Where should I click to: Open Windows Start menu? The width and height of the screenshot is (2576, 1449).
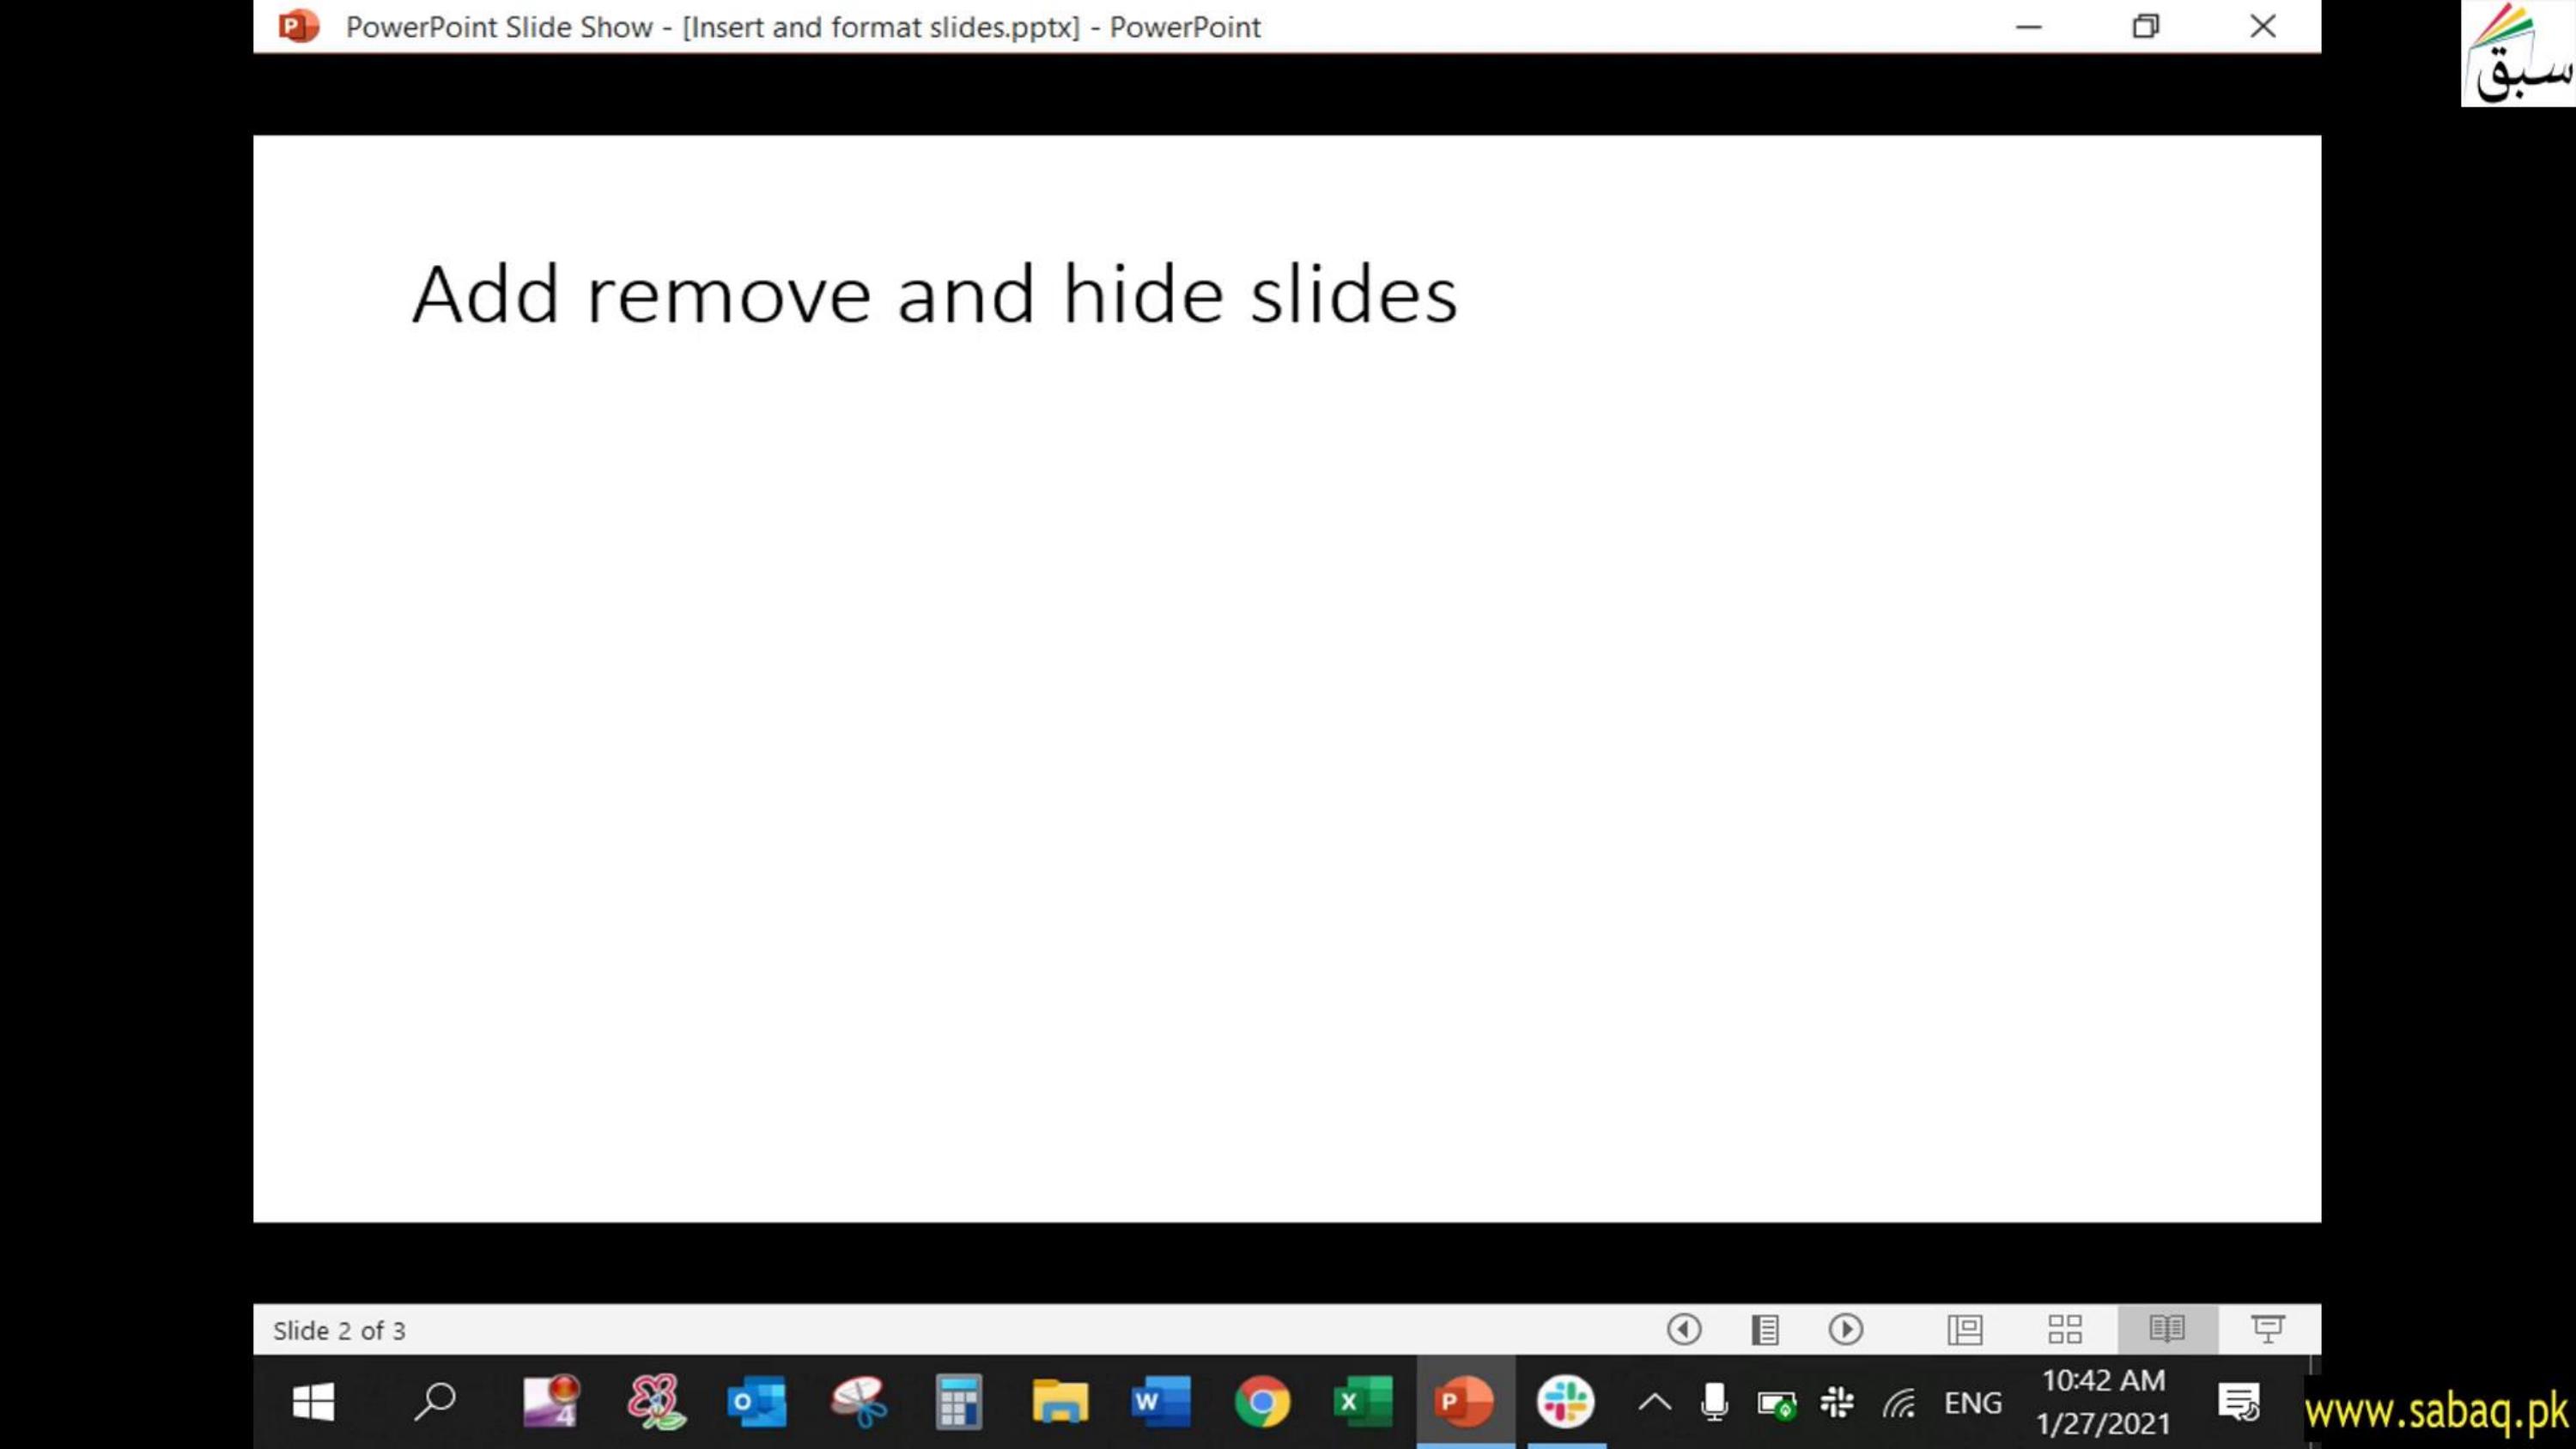pos(313,1402)
